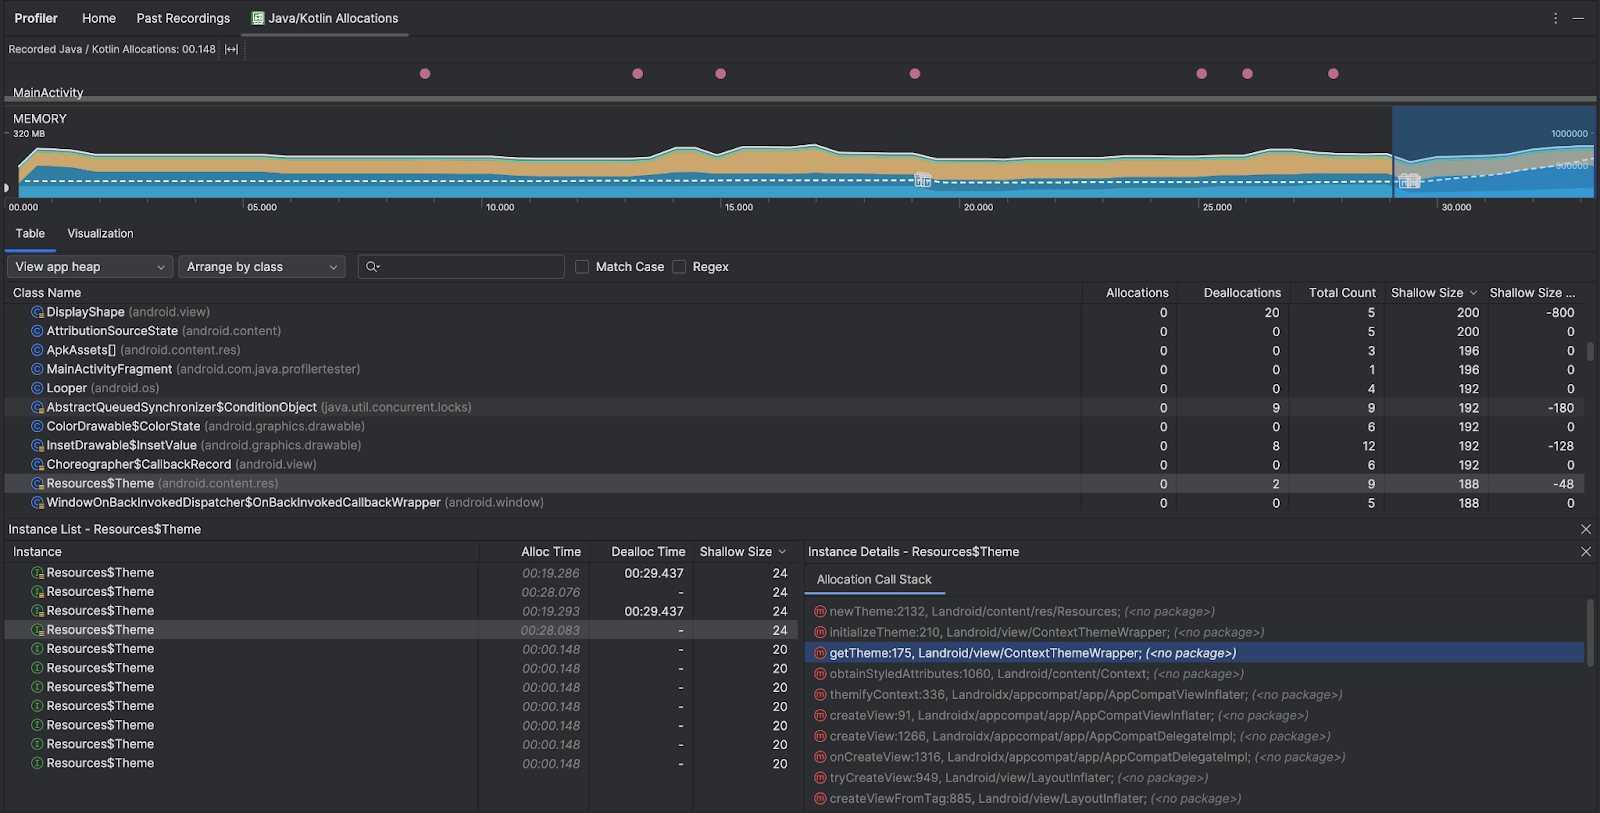Viewport: 1600px width, 813px height.
Task: Open the Arrange by class dropdown
Action: 261,267
